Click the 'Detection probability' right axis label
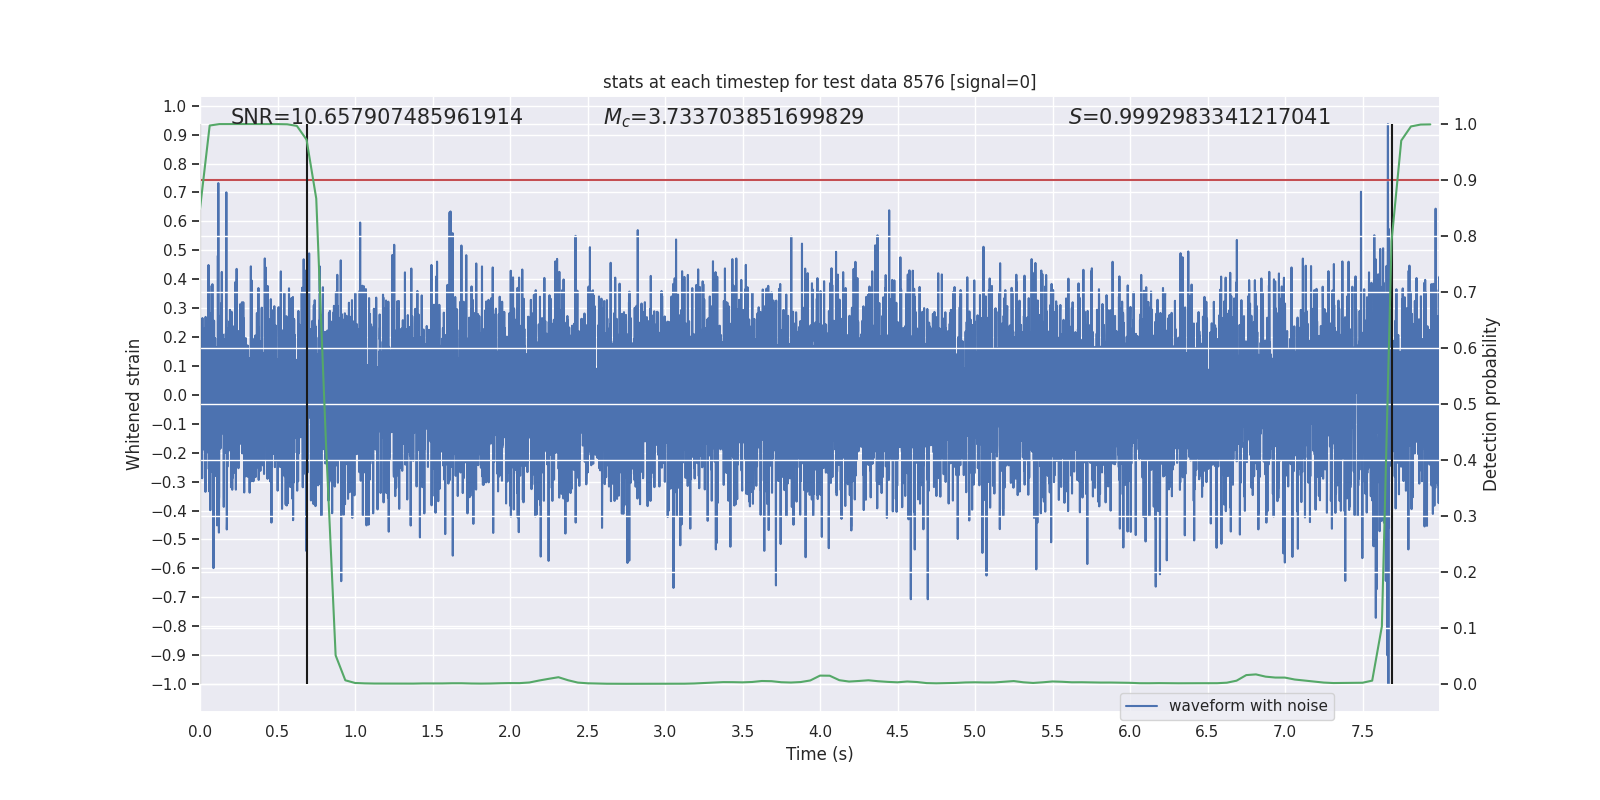 click(1491, 404)
